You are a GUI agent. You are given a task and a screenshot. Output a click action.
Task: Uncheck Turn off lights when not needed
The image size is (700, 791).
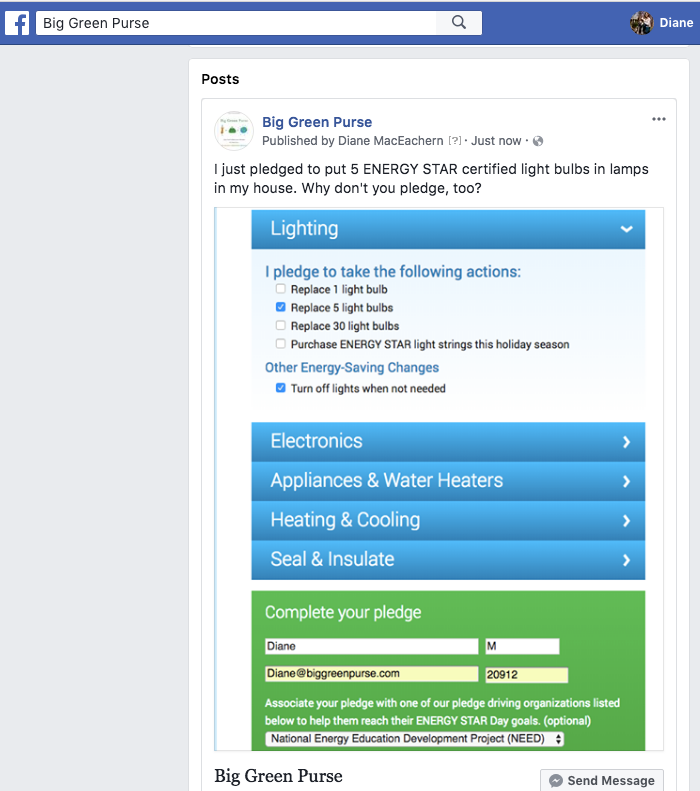pyautogui.click(x=280, y=388)
